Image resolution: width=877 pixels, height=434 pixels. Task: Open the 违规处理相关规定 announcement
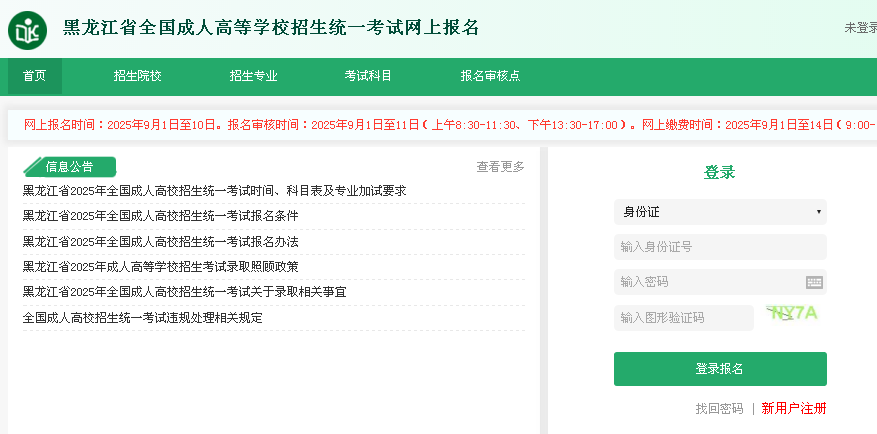[x=143, y=318]
